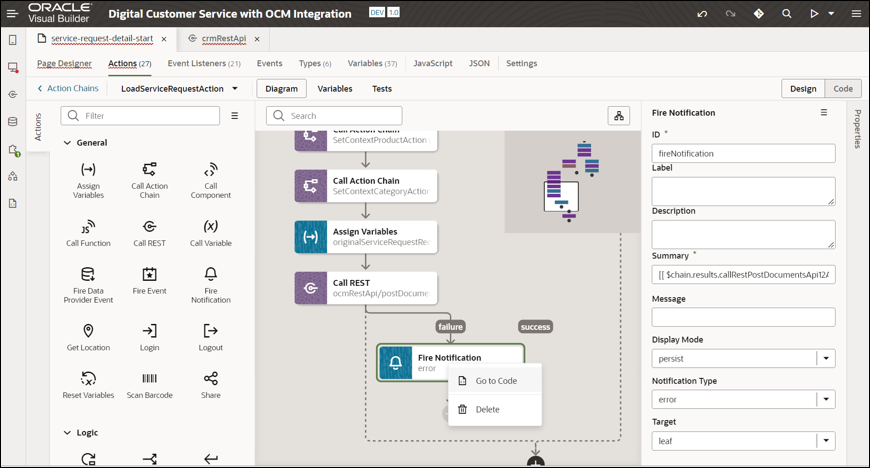Open Fire Notification properties menu icon
Viewport: 870px width, 468px height.
coord(824,112)
